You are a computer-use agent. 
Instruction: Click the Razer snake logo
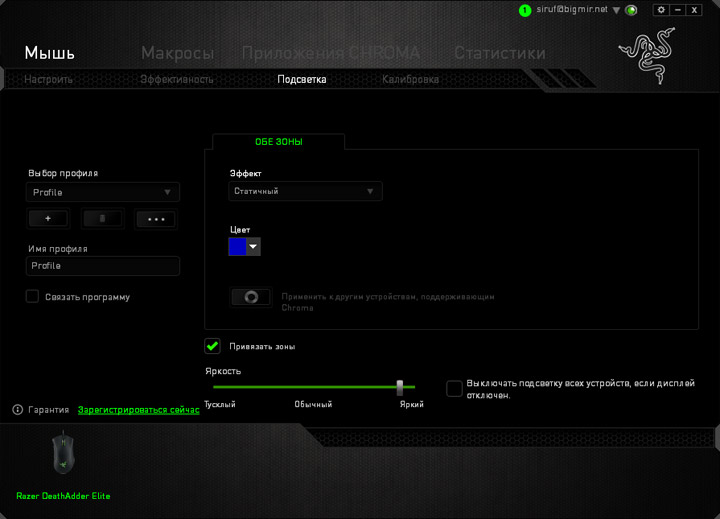648,56
